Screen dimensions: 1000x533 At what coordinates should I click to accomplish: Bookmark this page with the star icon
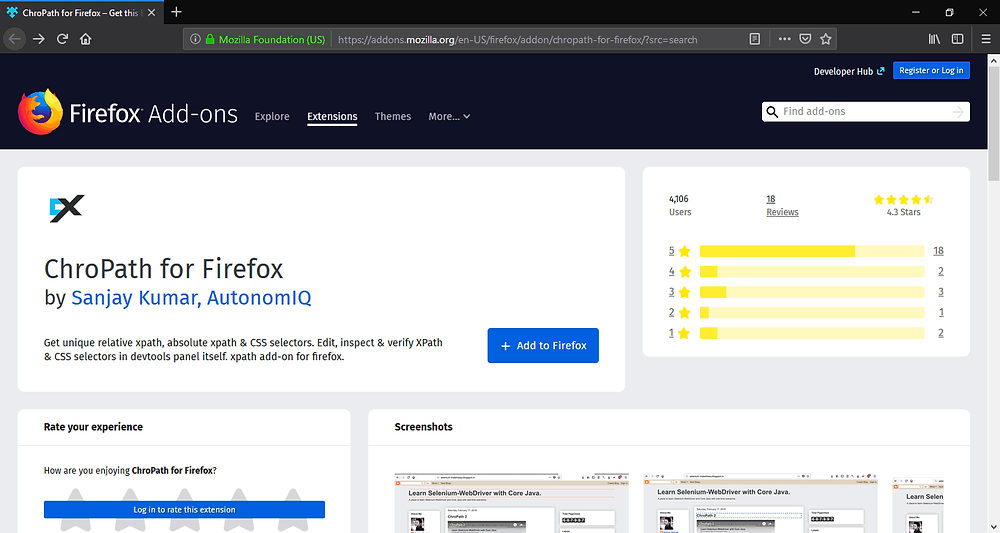826,39
